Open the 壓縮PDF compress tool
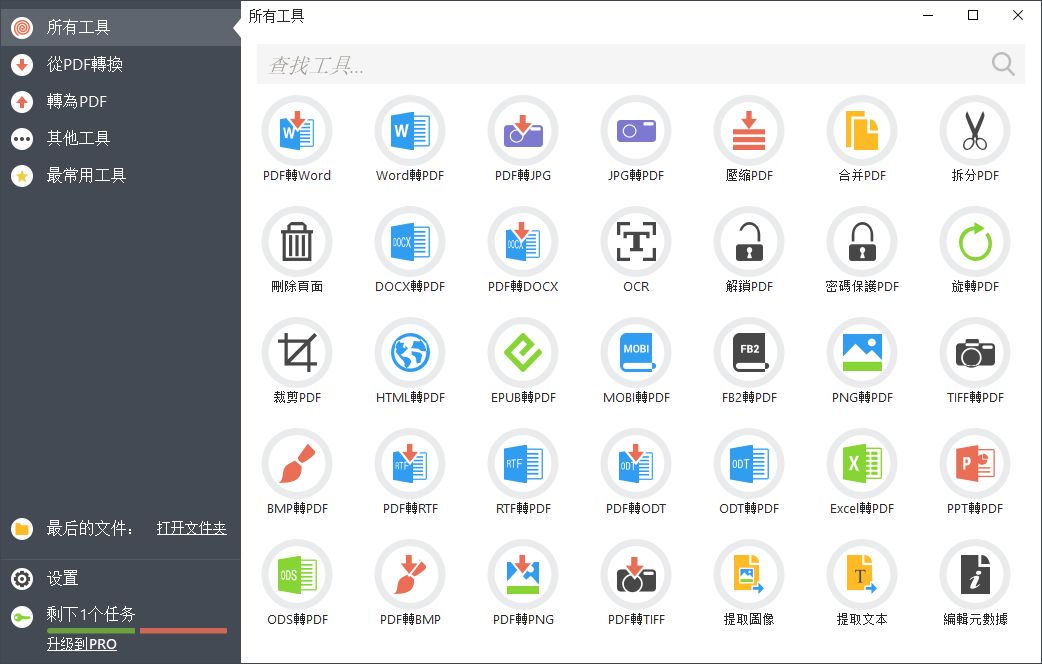This screenshot has width=1042, height=664. tap(748, 131)
